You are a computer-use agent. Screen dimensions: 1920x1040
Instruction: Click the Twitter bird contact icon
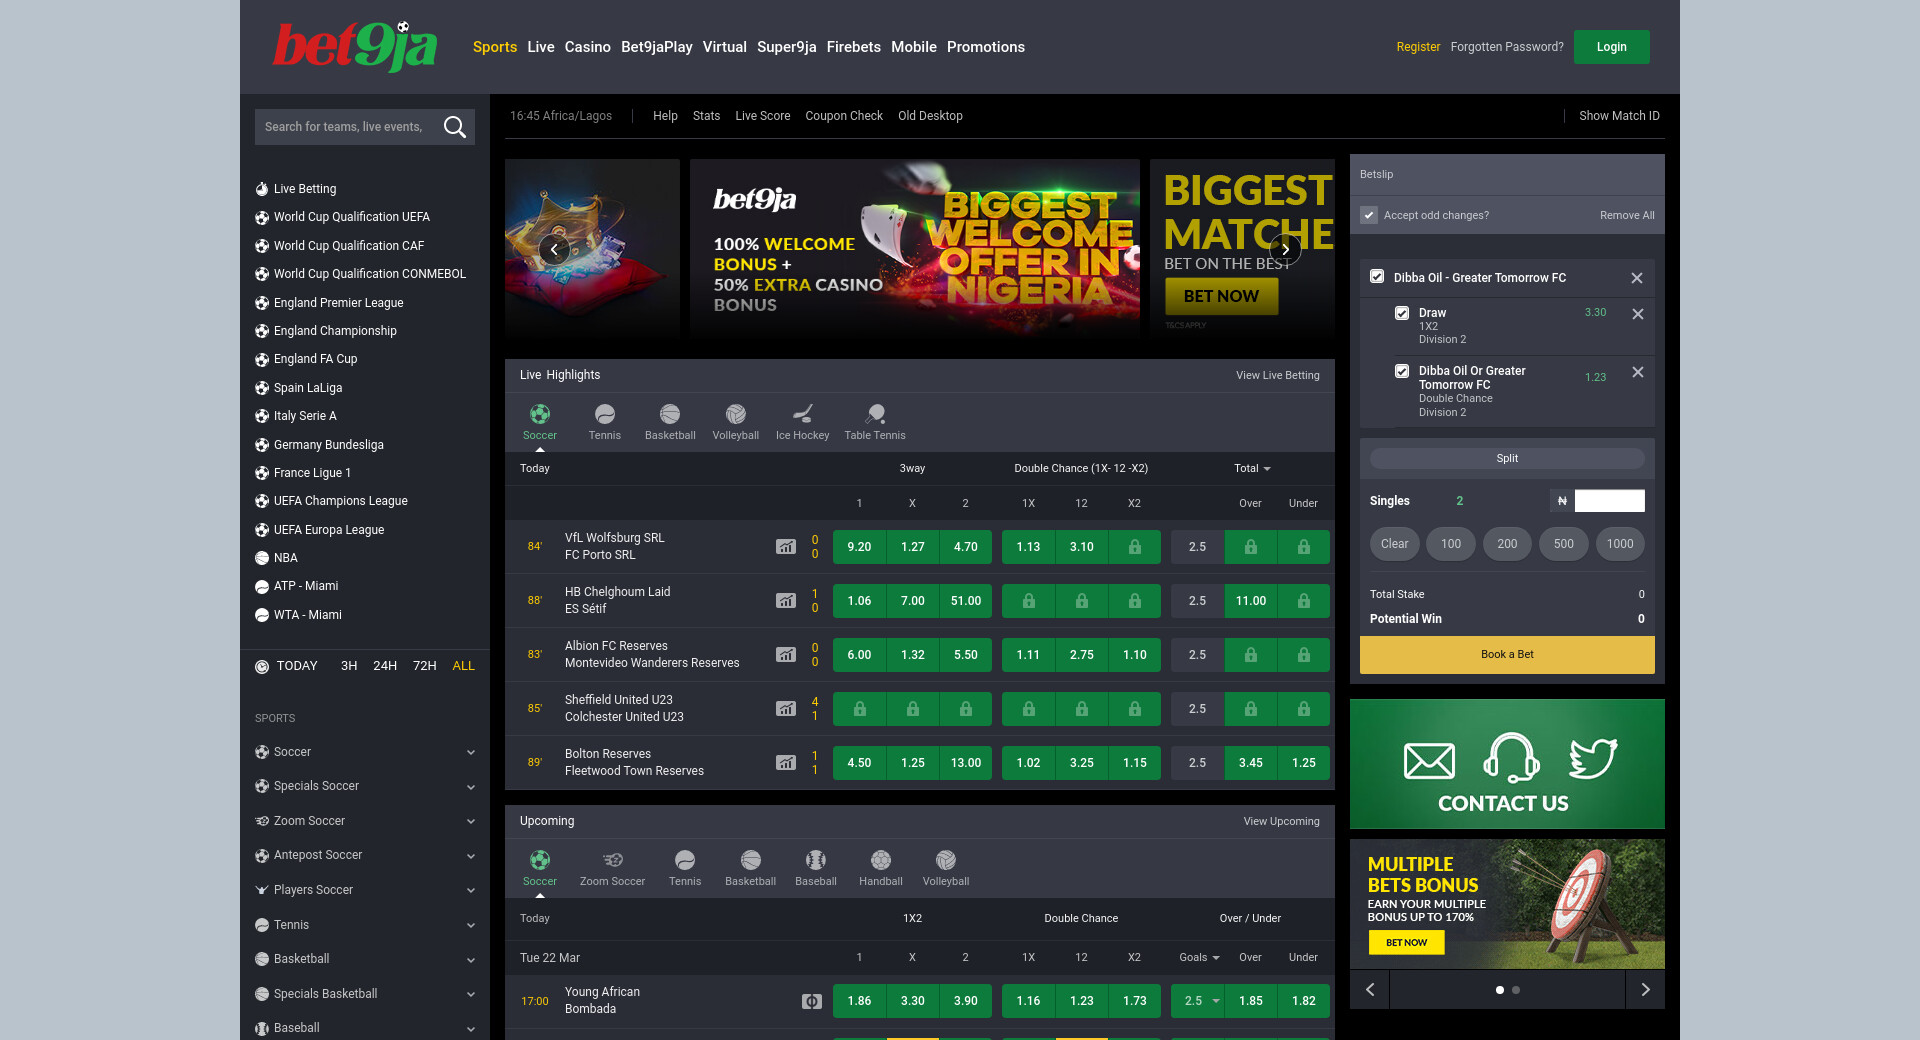tap(1592, 759)
